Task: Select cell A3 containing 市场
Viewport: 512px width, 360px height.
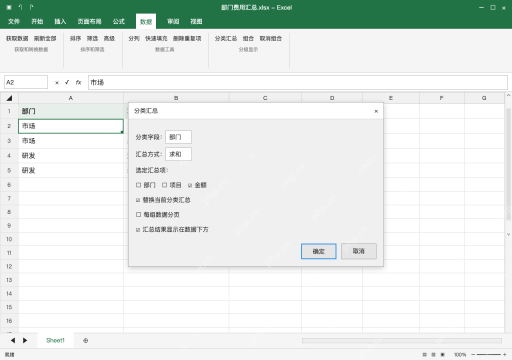Action: pyautogui.click(x=71, y=141)
